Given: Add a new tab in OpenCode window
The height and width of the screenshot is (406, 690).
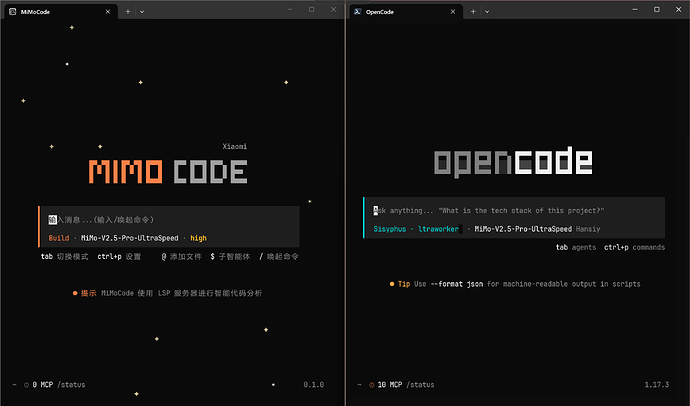Looking at the screenshot, I should (473, 12).
